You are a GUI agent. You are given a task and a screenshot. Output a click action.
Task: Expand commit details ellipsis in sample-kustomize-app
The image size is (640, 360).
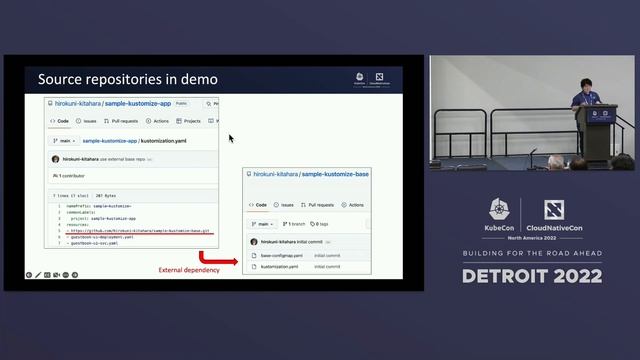(149, 160)
